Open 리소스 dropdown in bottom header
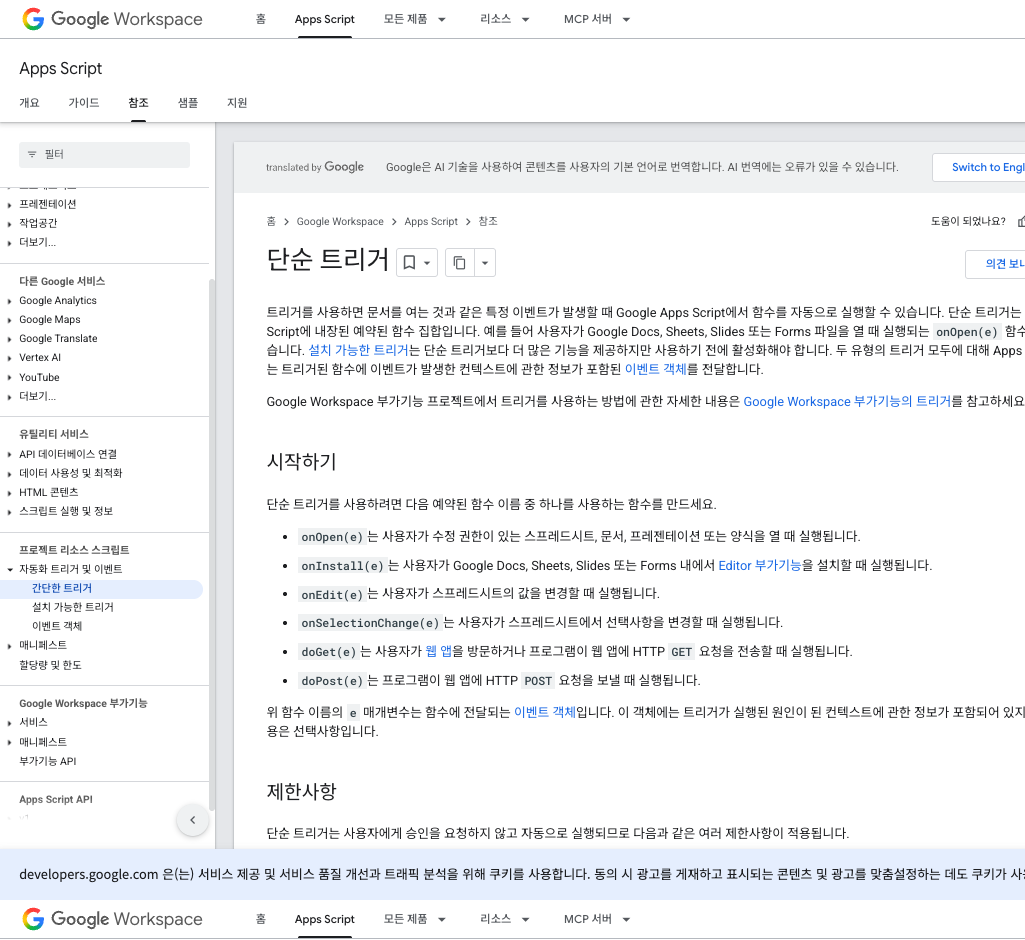Image resolution: width=1025 pixels, height=940 pixels. 504,919
